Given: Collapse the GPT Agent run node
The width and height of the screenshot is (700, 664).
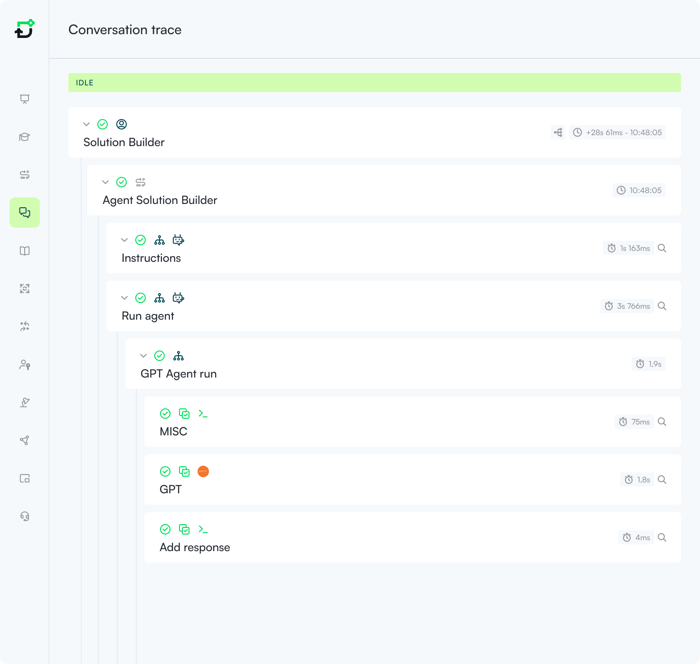Looking at the screenshot, I should click(x=144, y=356).
